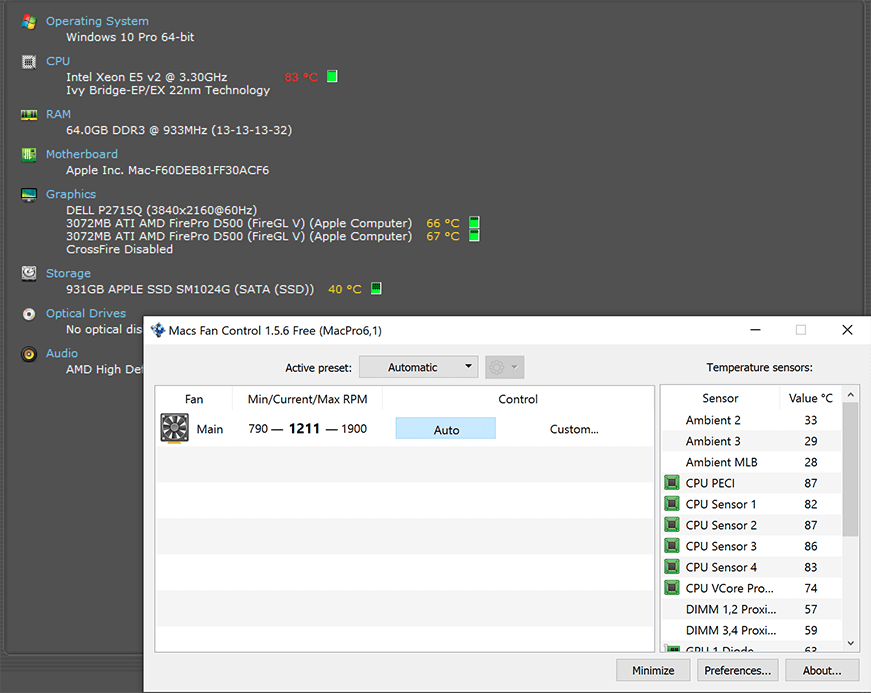Sort by the Sensor column header
The width and height of the screenshot is (871, 693).
(x=720, y=398)
